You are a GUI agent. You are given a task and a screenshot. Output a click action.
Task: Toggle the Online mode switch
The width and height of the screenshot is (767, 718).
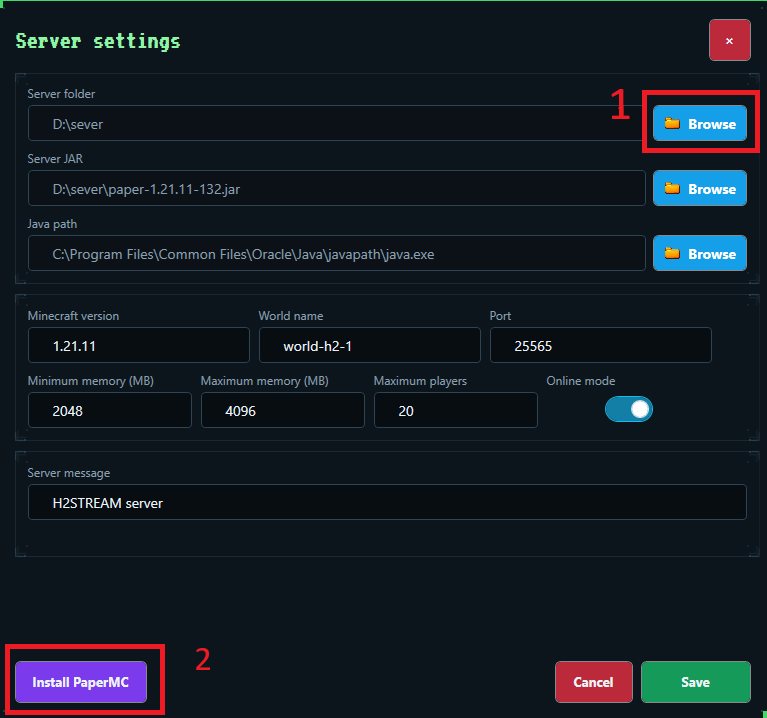629,409
